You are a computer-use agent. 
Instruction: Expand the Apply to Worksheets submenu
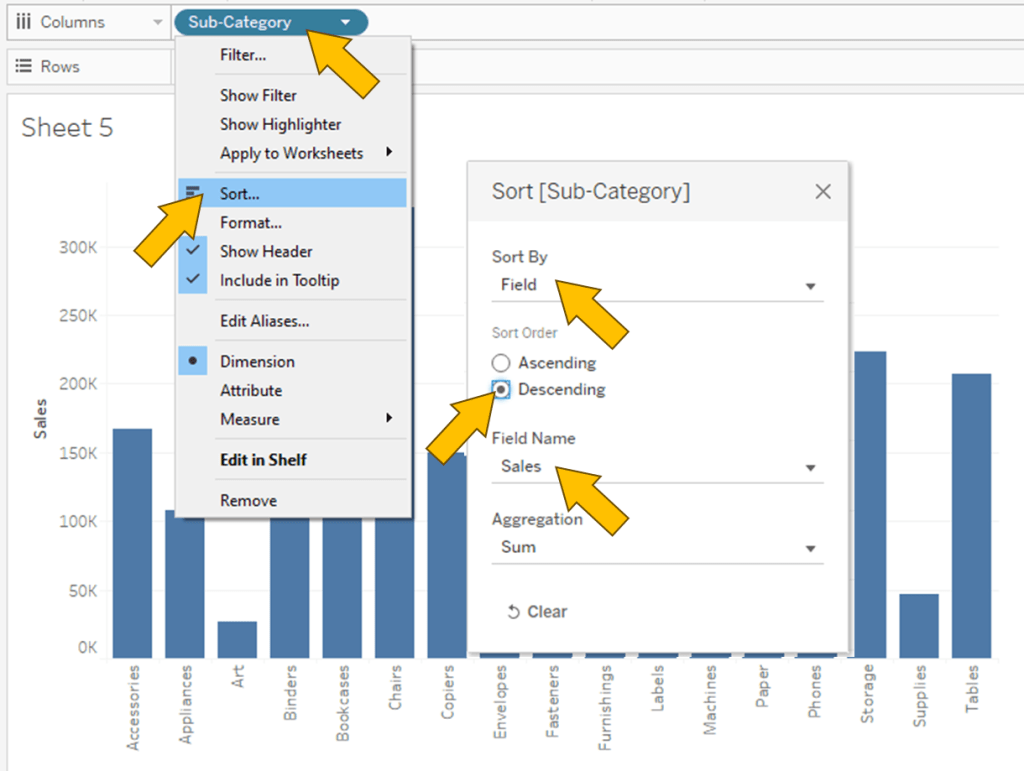pyautogui.click(x=388, y=153)
